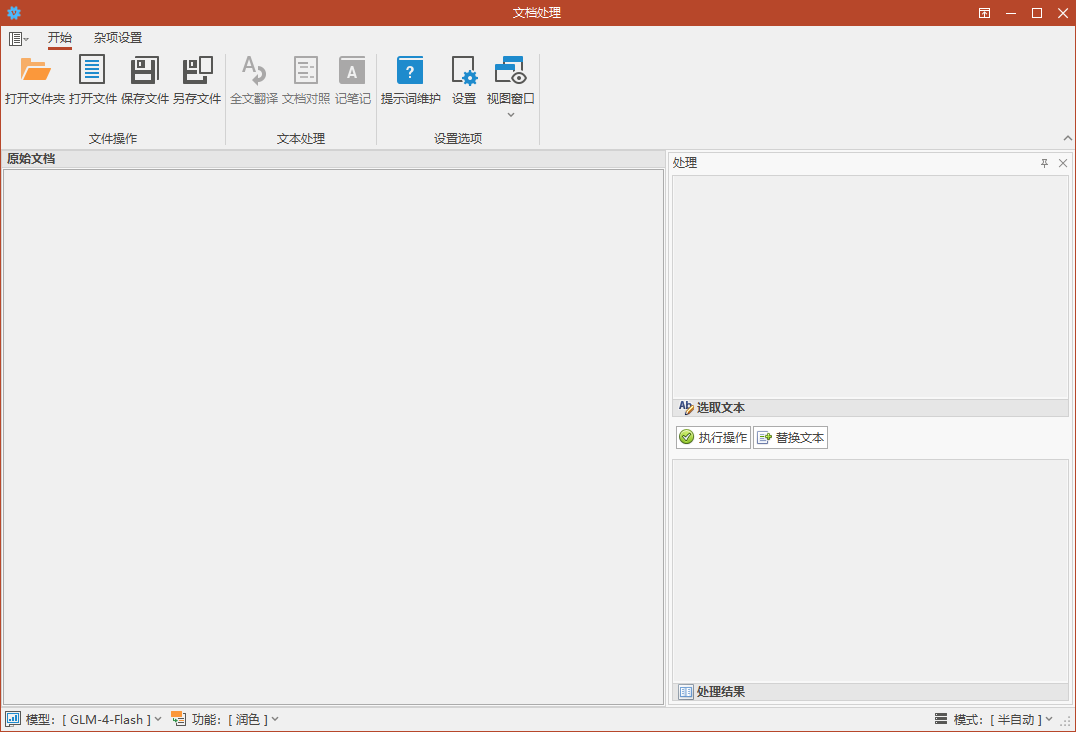Open 提示词维护 prompt maintenance
This screenshot has height=732, width=1076.
click(410, 70)
